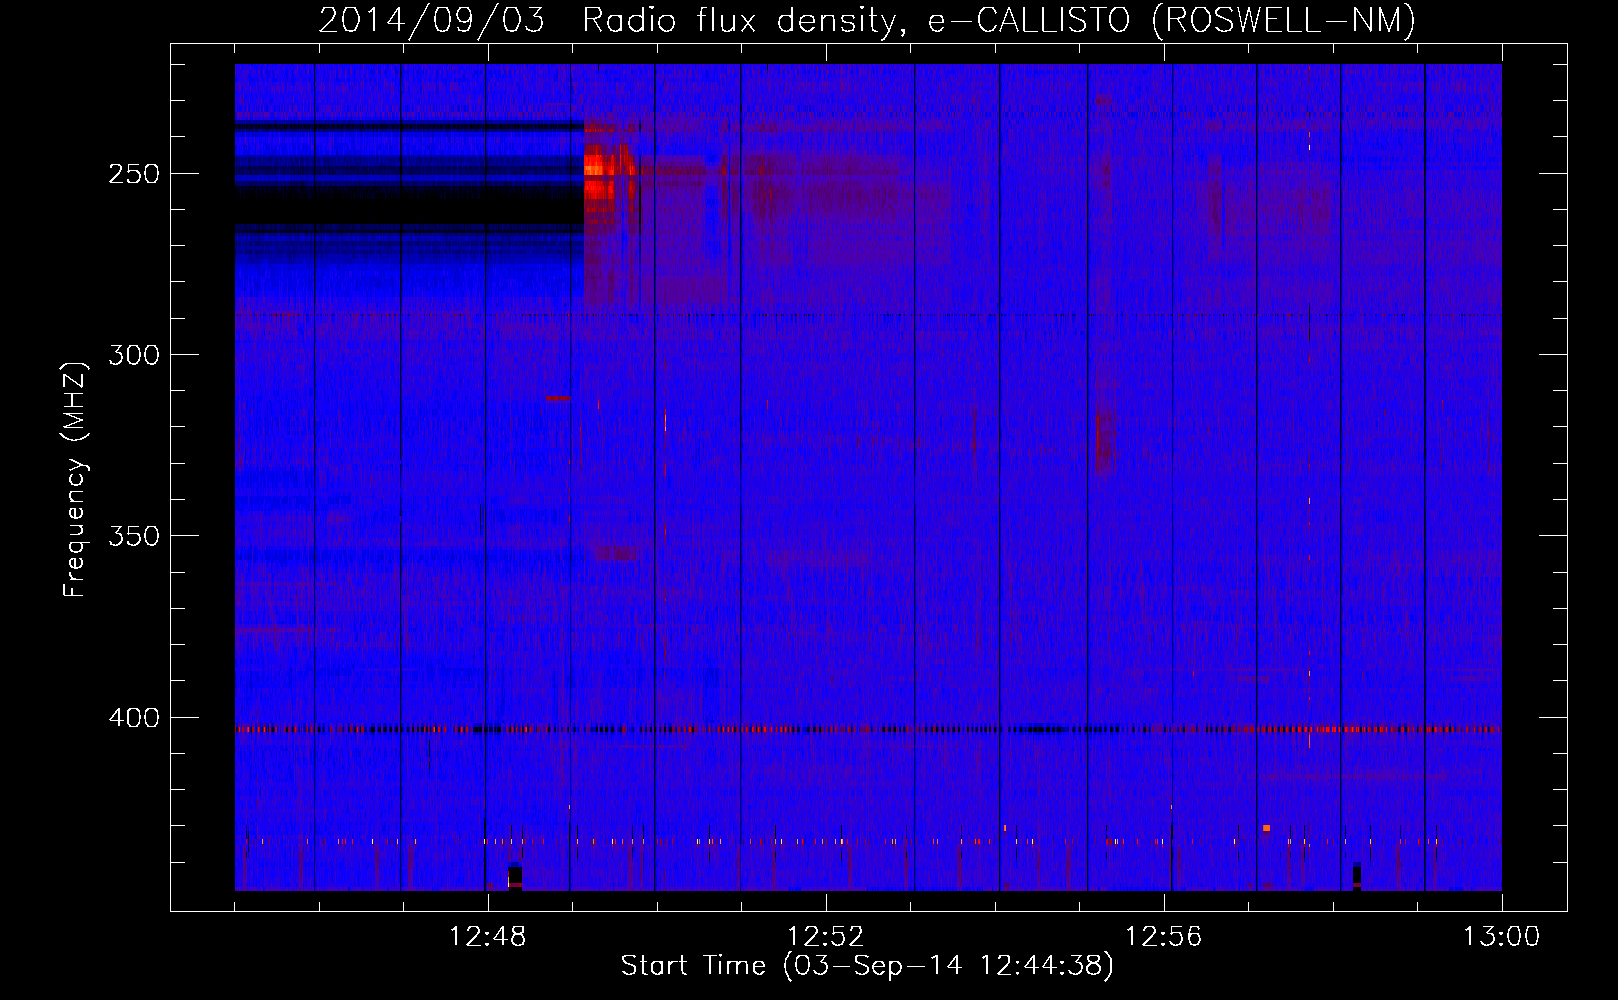Click the 12:48 time axis label
The height and width of the screenshot is (1000, 1618).
[x=487, y=937]
